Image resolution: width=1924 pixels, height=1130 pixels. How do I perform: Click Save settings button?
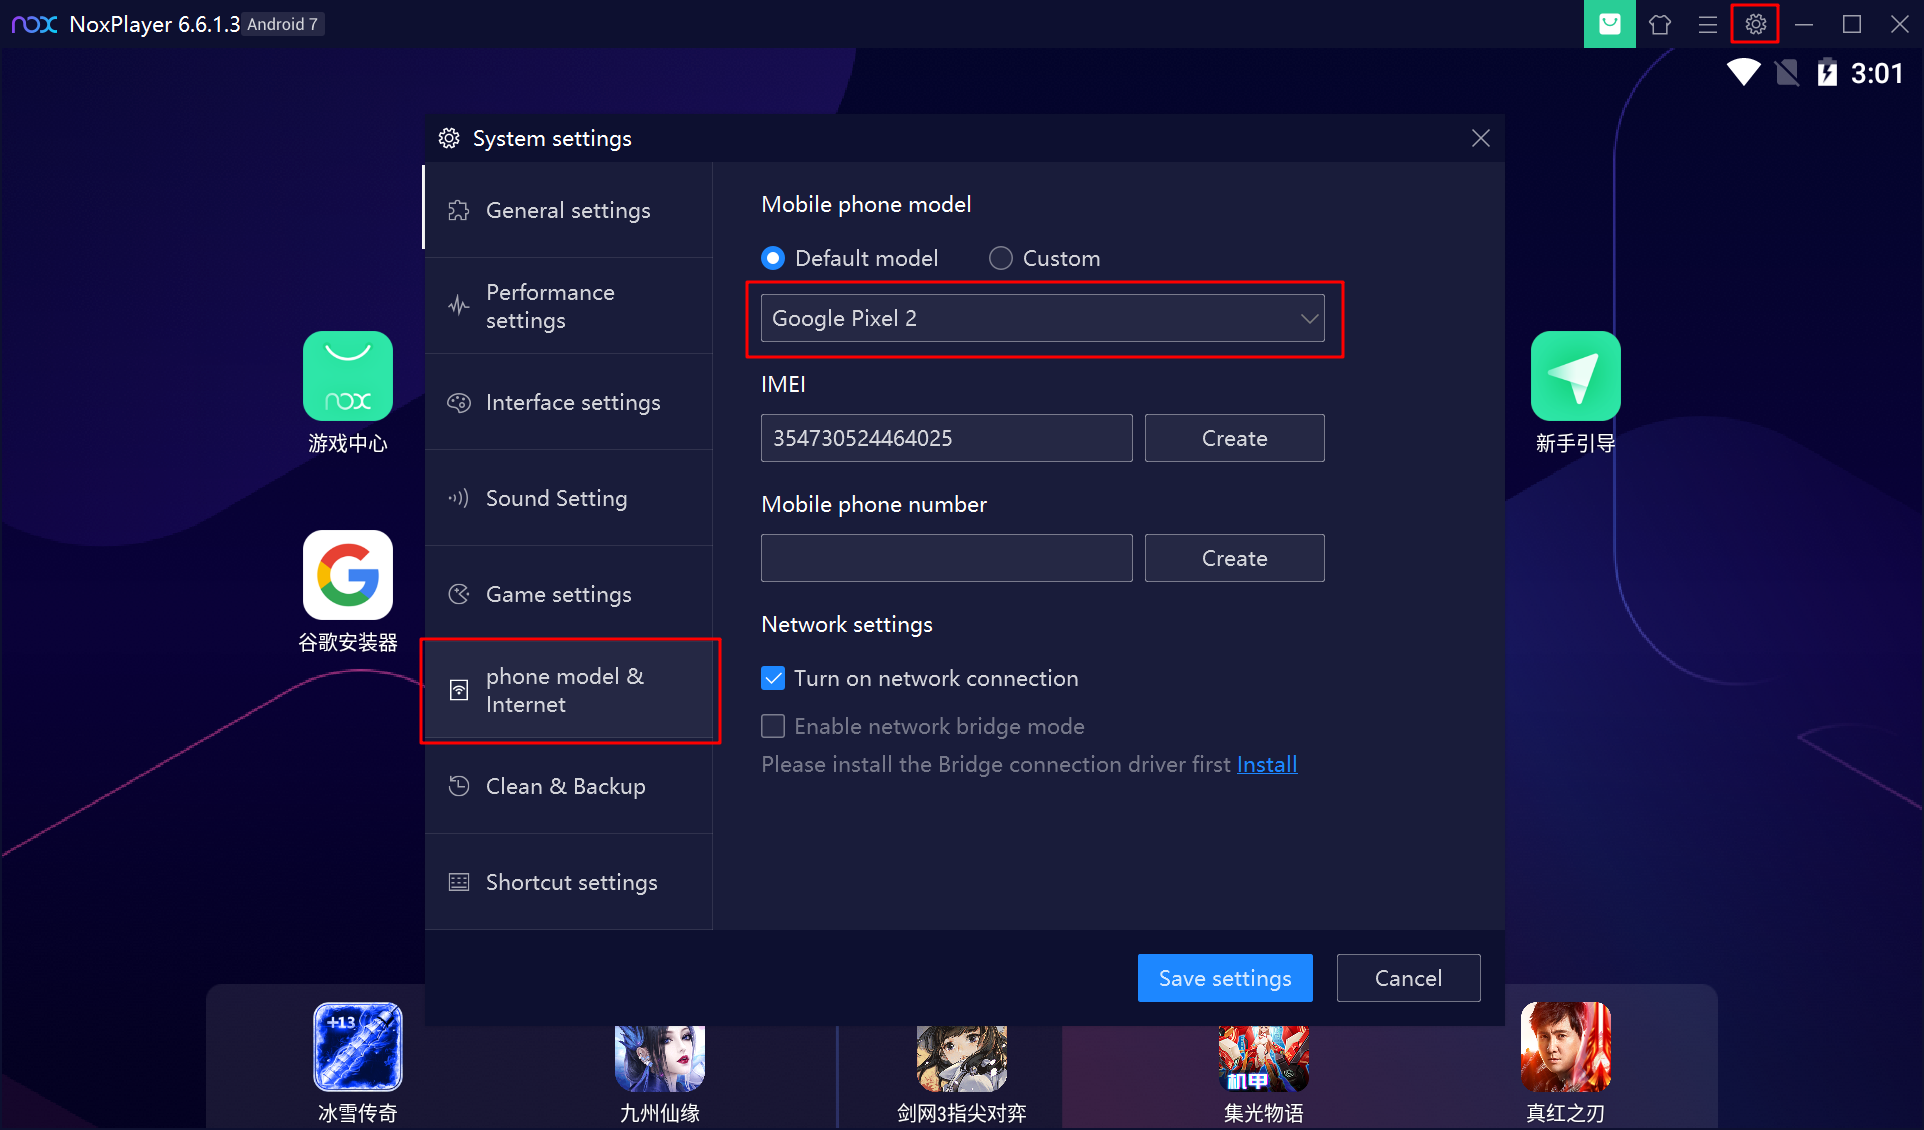click(1225, 978)
